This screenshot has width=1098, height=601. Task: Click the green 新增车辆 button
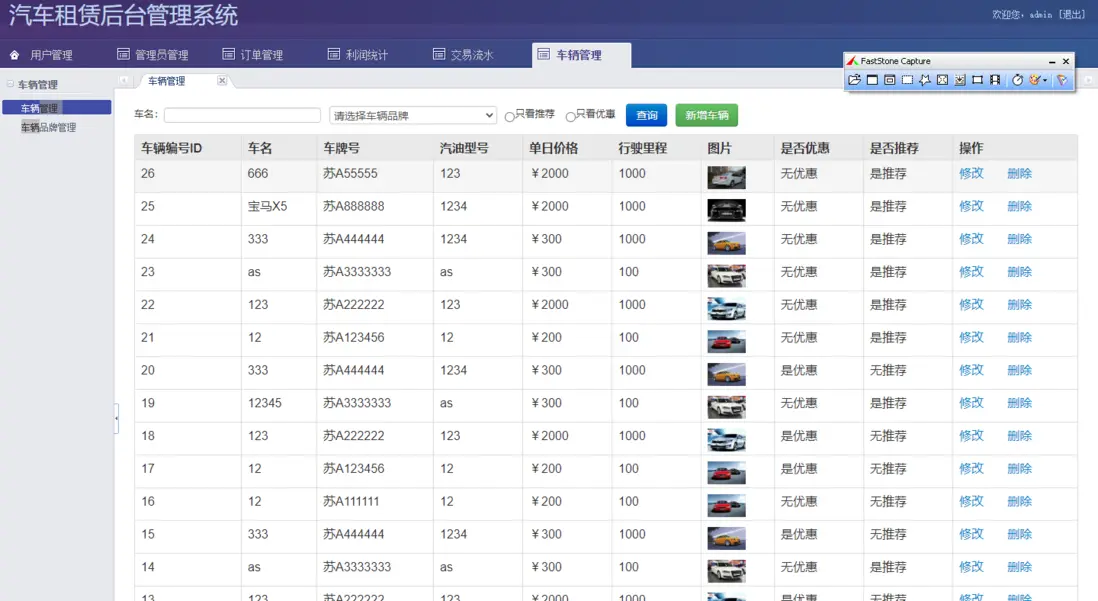tap(706, 115)
